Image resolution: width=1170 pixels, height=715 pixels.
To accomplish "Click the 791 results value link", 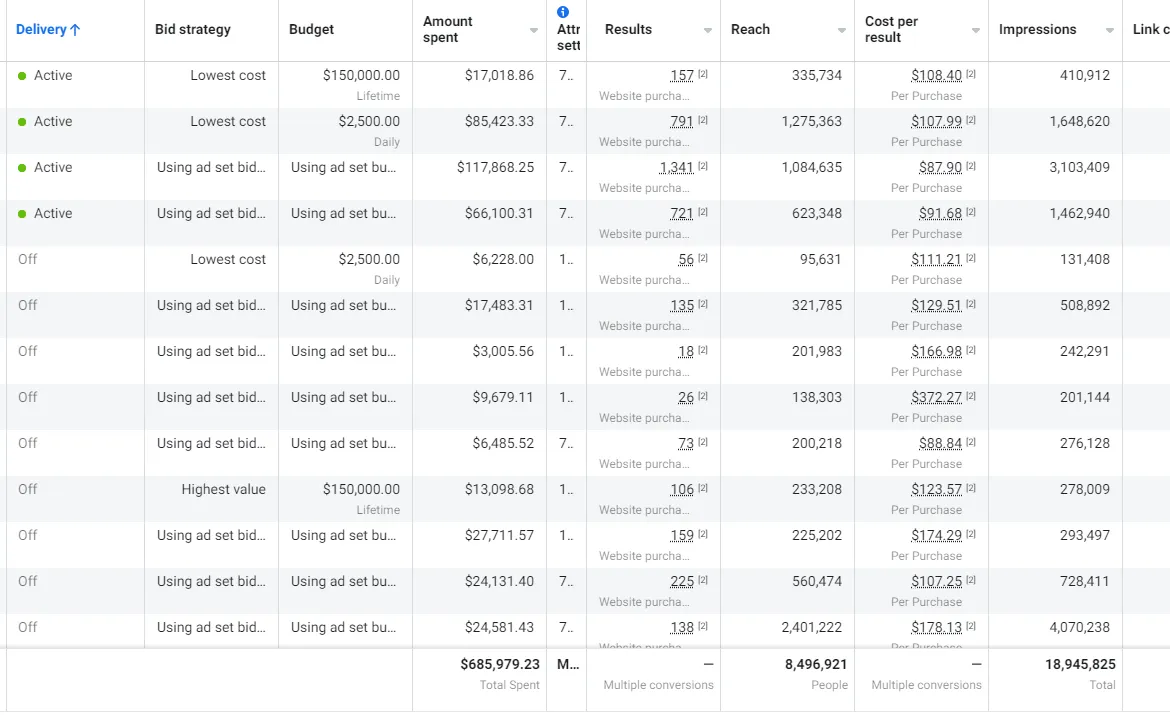I will click(682, 122).
